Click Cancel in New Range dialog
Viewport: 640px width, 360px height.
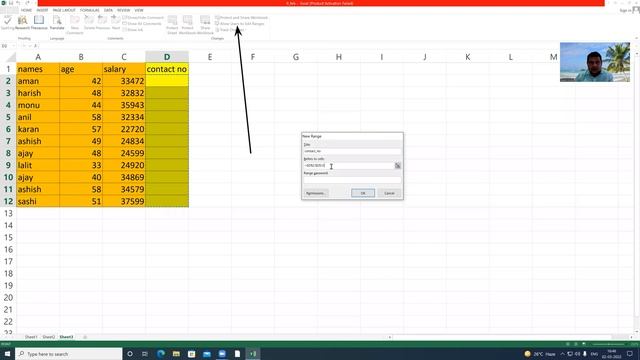[x=389, y=193]
